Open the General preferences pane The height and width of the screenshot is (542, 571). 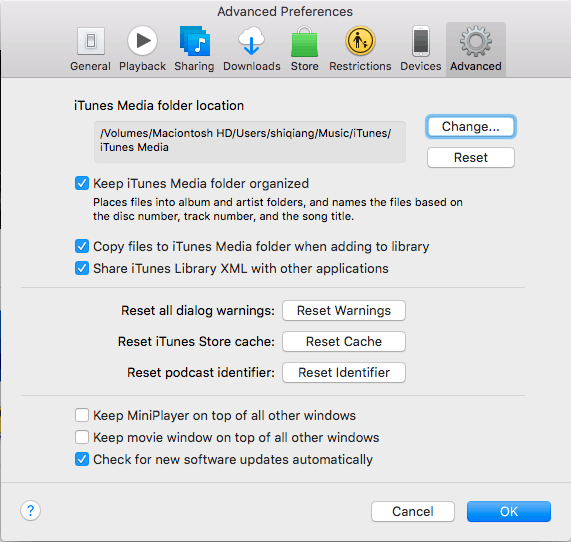(x=91, y=41)
